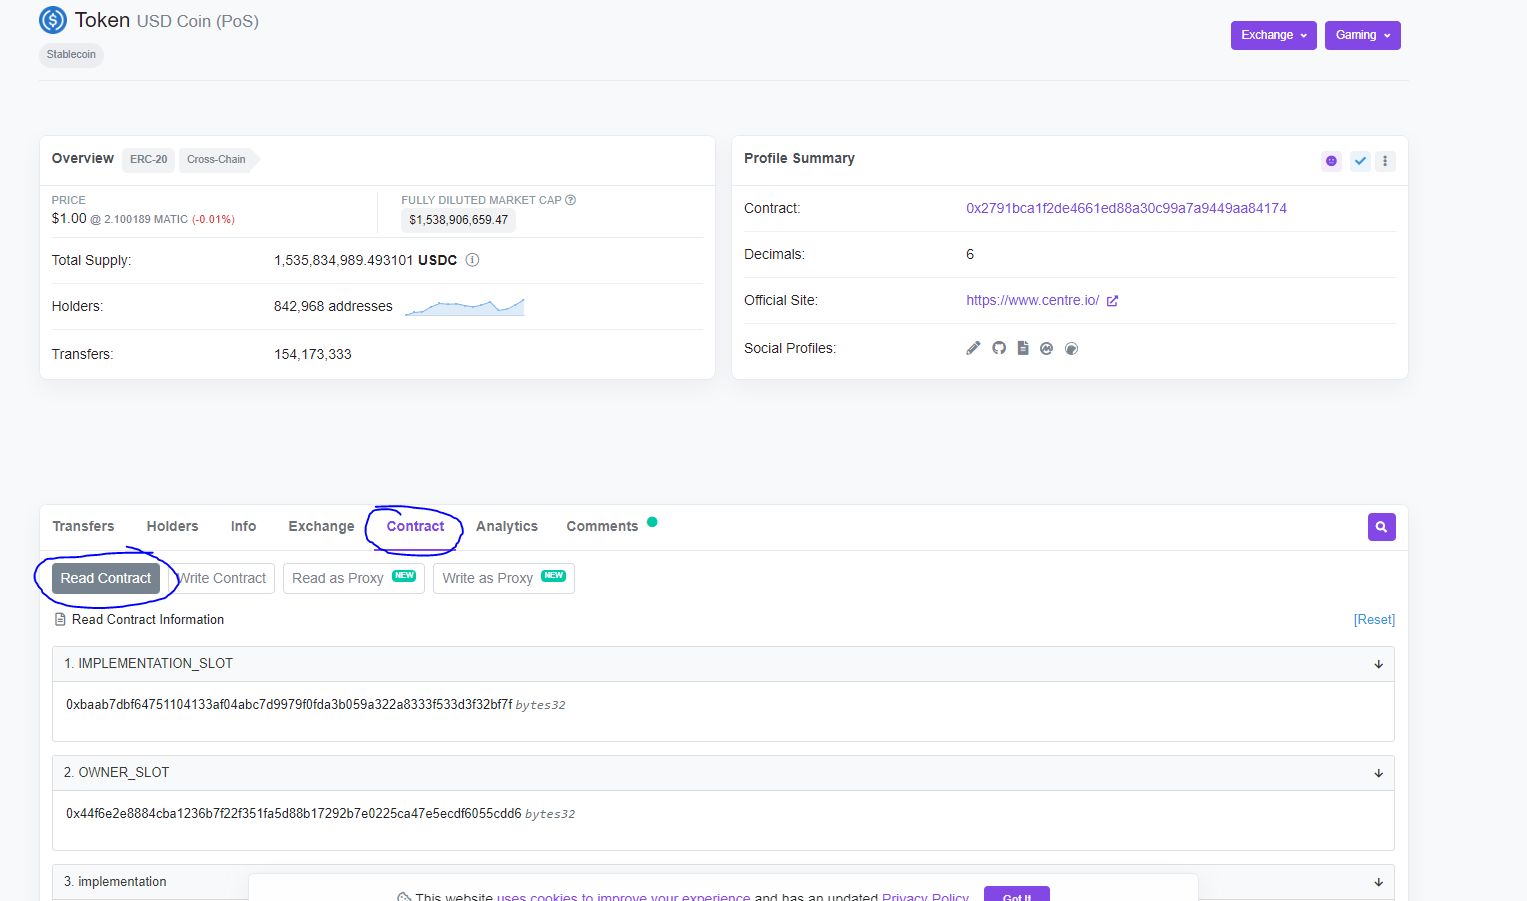
Task: Open the CoinGecko profile icon
Action: (x=1072, y=348)
